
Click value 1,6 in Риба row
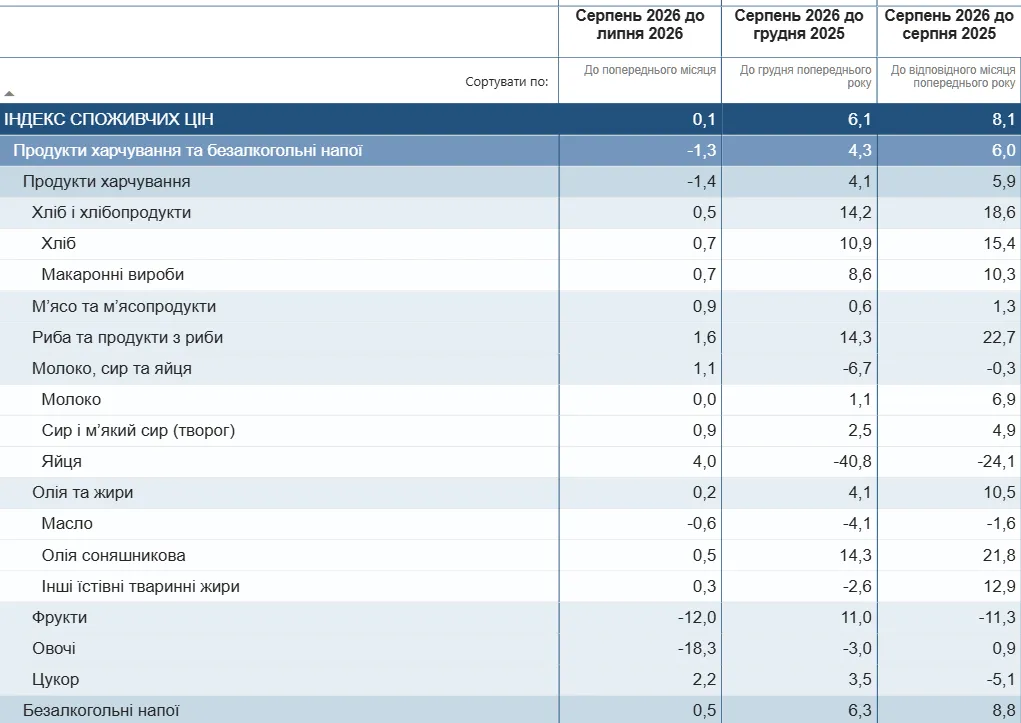click(704, 337)
